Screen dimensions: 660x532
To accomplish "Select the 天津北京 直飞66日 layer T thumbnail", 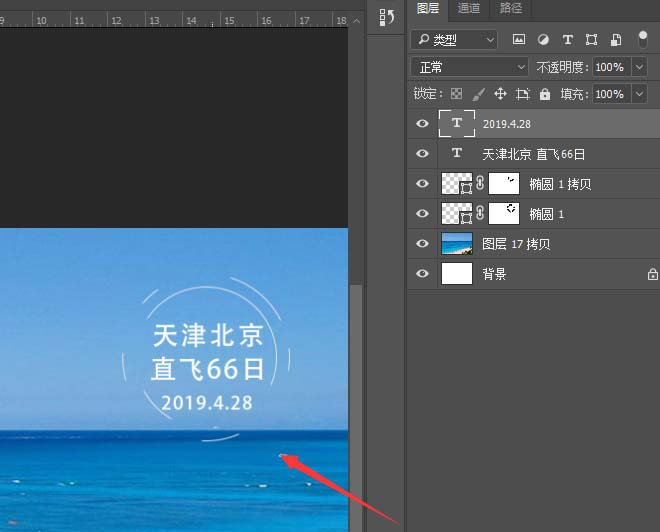I will click(x=457, y=154).
